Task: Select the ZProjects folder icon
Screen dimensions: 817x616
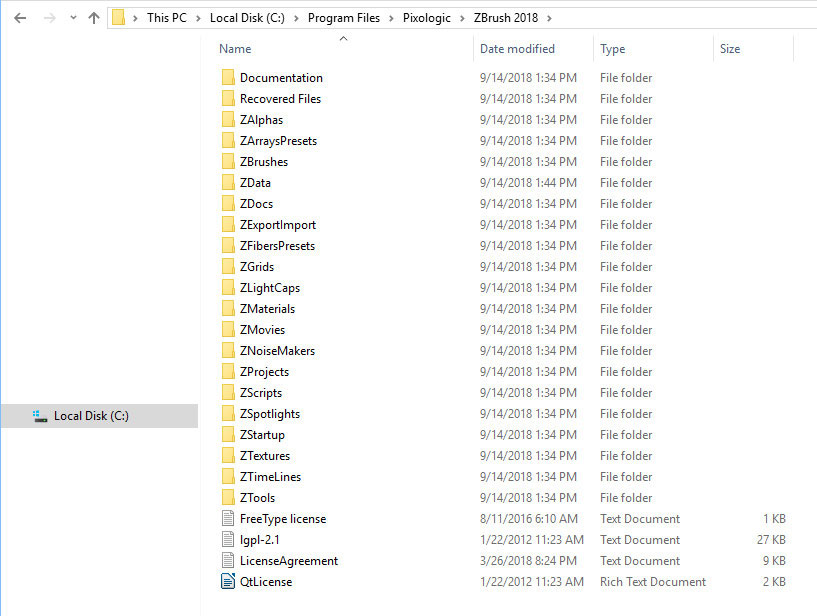Action: (x=228, y=372)
